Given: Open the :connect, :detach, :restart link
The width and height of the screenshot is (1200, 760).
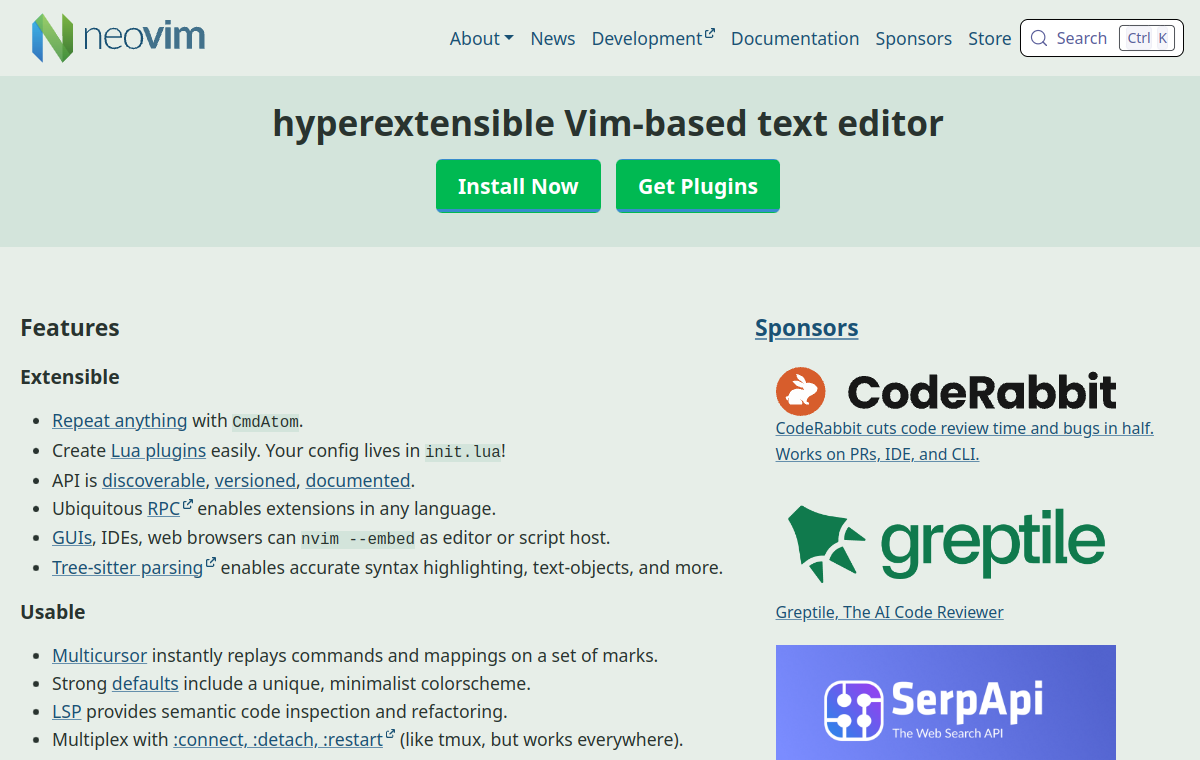Looking at the screenshot, I should coord(284,740).
